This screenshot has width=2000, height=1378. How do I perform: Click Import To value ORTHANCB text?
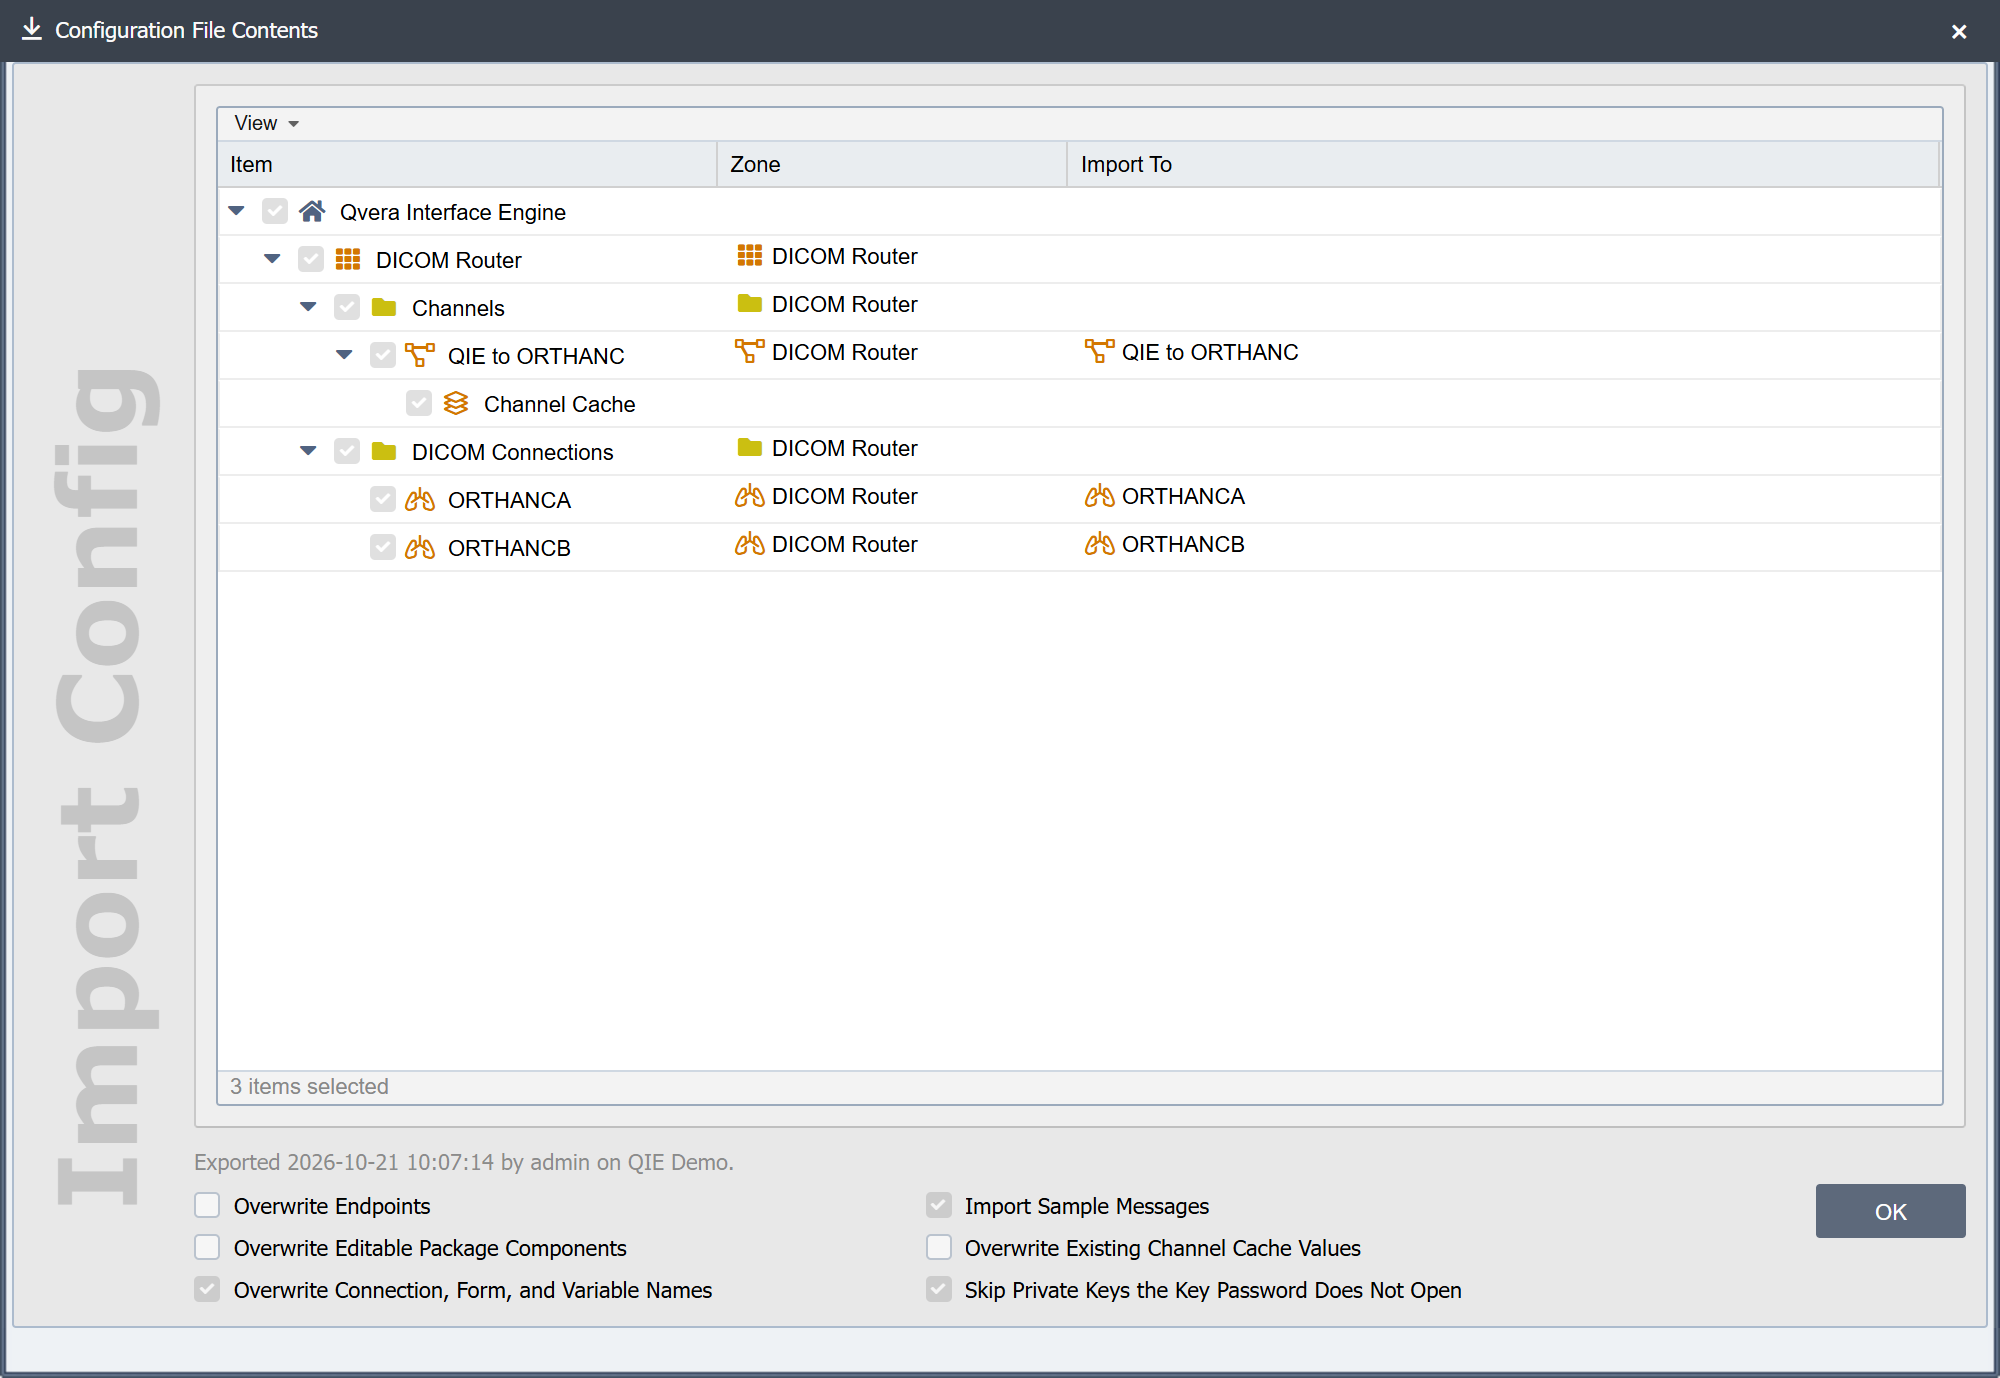tap(1183, 544)
